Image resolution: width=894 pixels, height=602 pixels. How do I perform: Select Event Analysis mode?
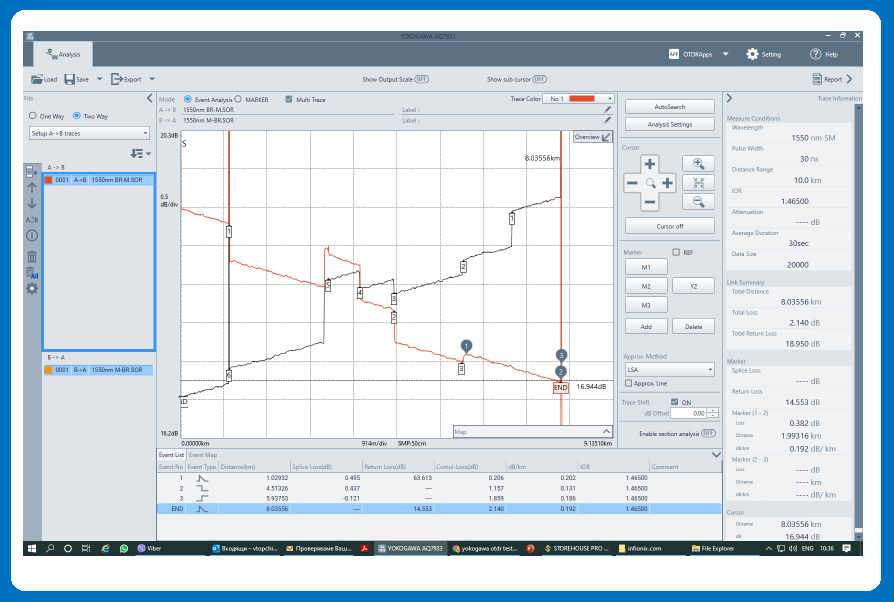[x=188, y=99]
